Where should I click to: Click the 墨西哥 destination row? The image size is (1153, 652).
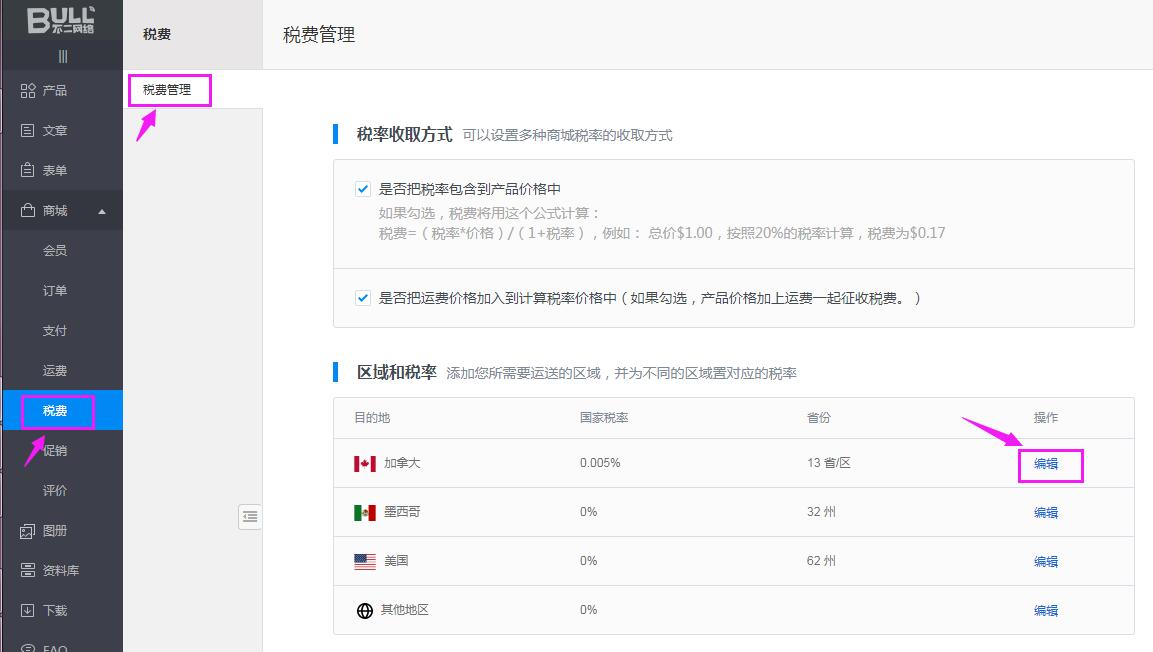point(402,512)
